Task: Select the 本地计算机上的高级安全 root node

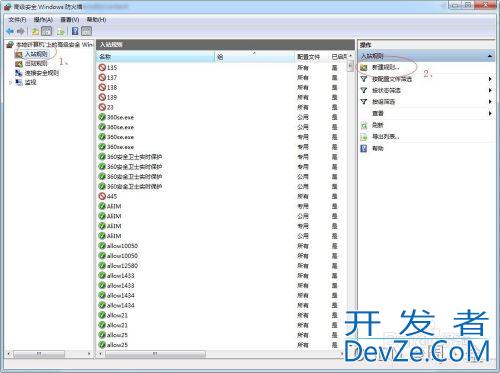Action: click(54, 45)
